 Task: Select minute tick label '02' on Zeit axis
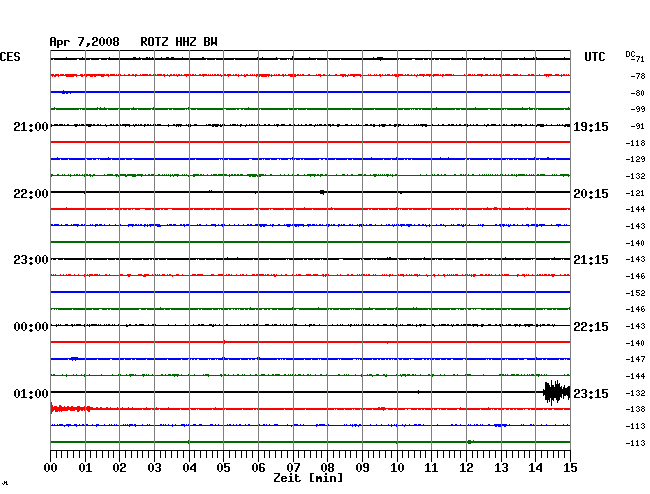(x=119, y=467)
